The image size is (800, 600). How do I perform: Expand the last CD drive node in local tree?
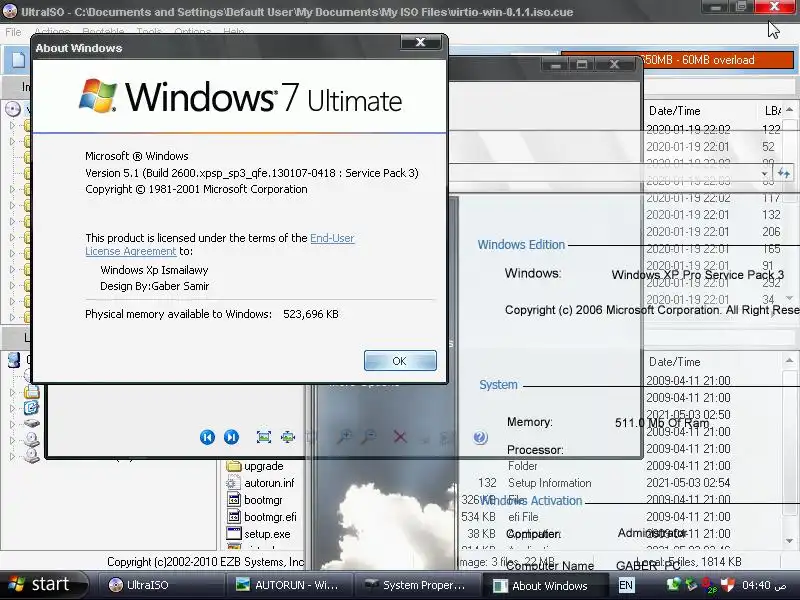(x=12, y=456)
